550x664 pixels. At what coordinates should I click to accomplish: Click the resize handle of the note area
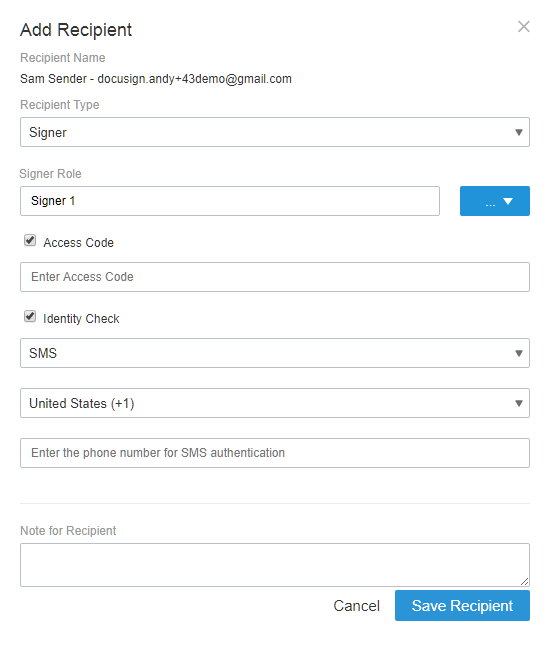click(x=525, y=581)
